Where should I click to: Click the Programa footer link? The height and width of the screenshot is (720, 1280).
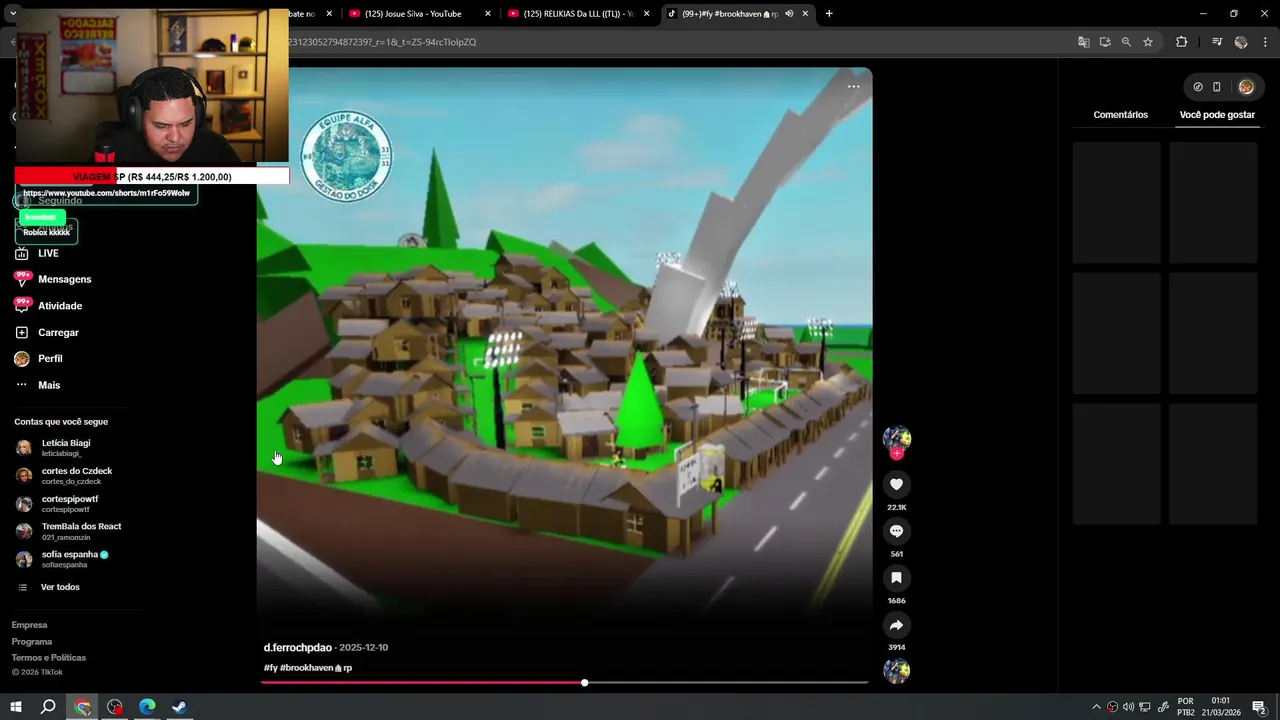32,641
